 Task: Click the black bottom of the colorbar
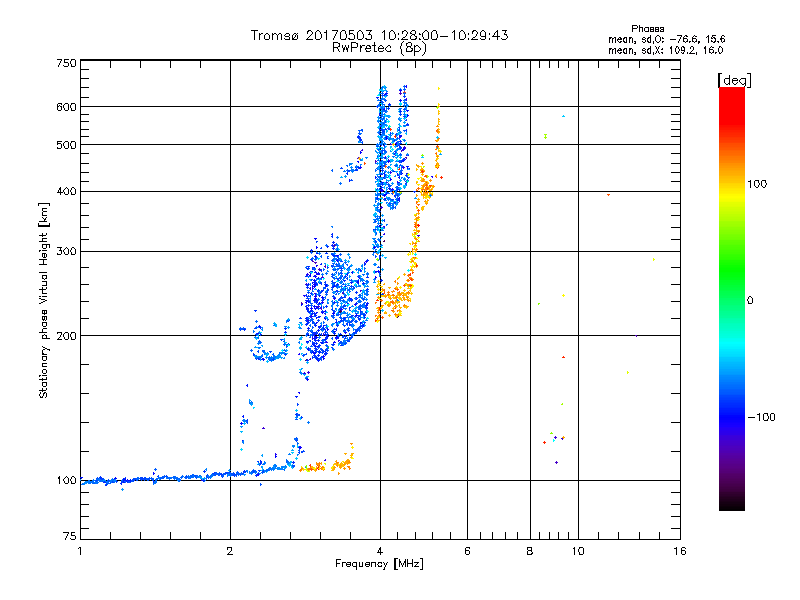click(x=732, y=503)
